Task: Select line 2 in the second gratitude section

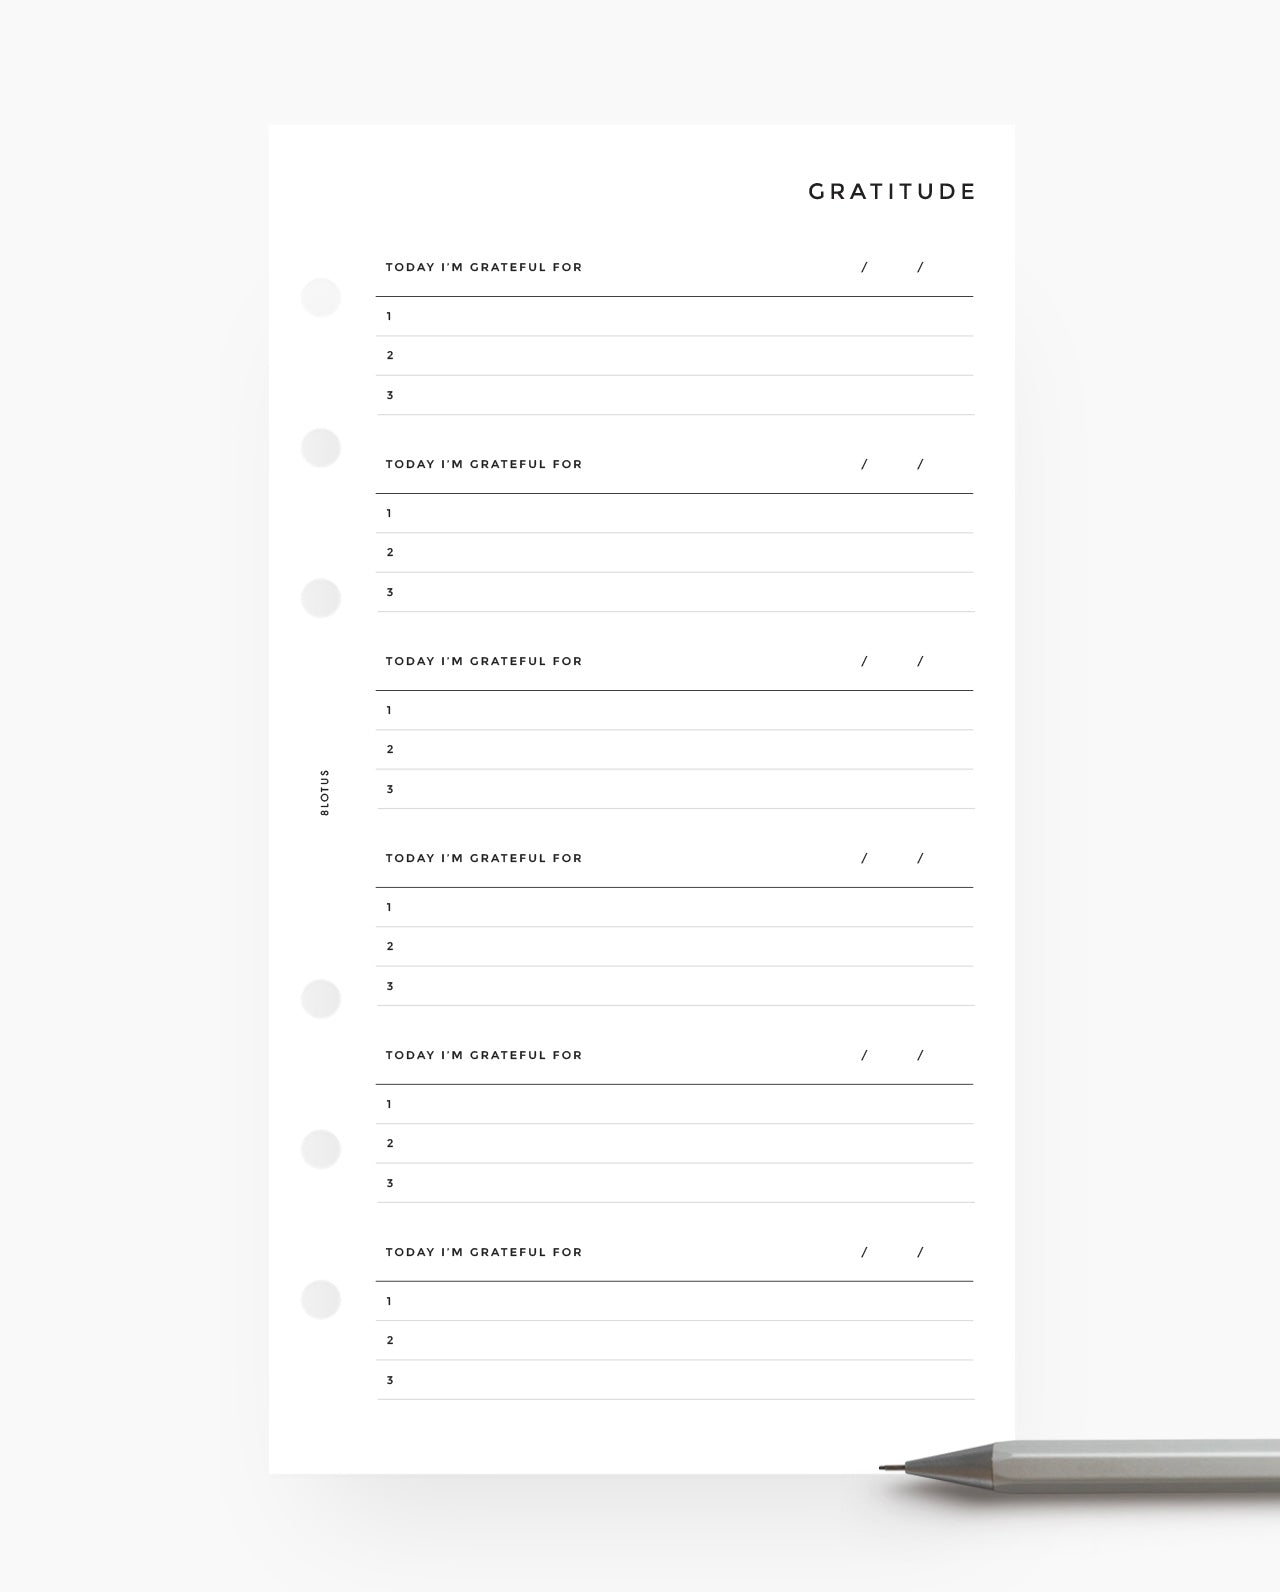Action: [675, 553]
